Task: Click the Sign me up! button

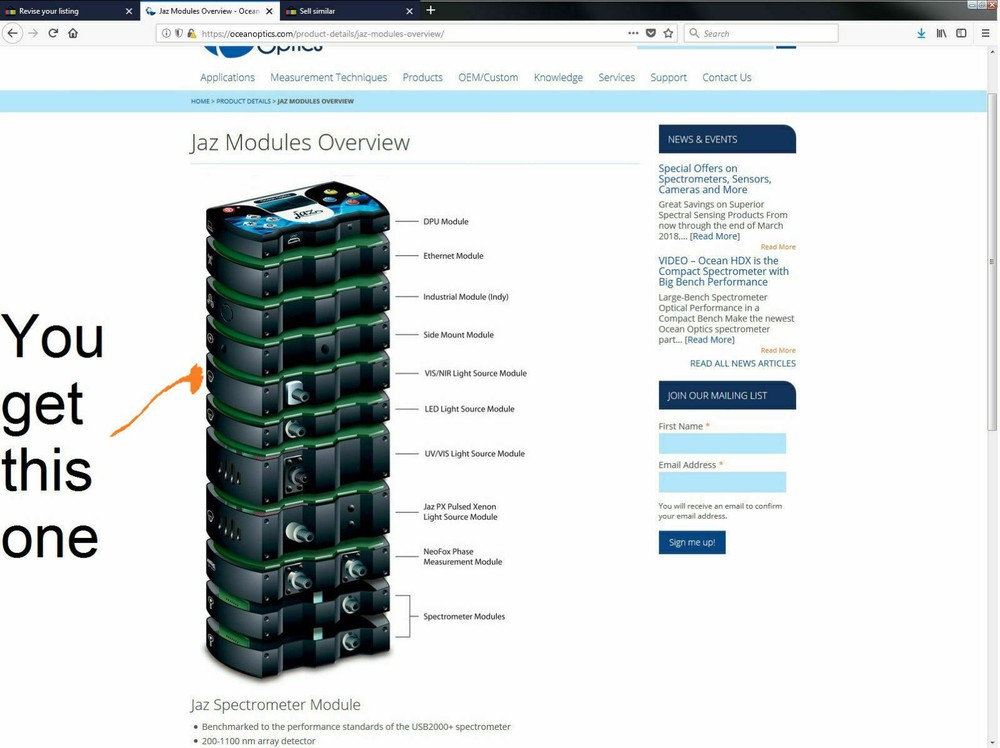Action: 691,542
